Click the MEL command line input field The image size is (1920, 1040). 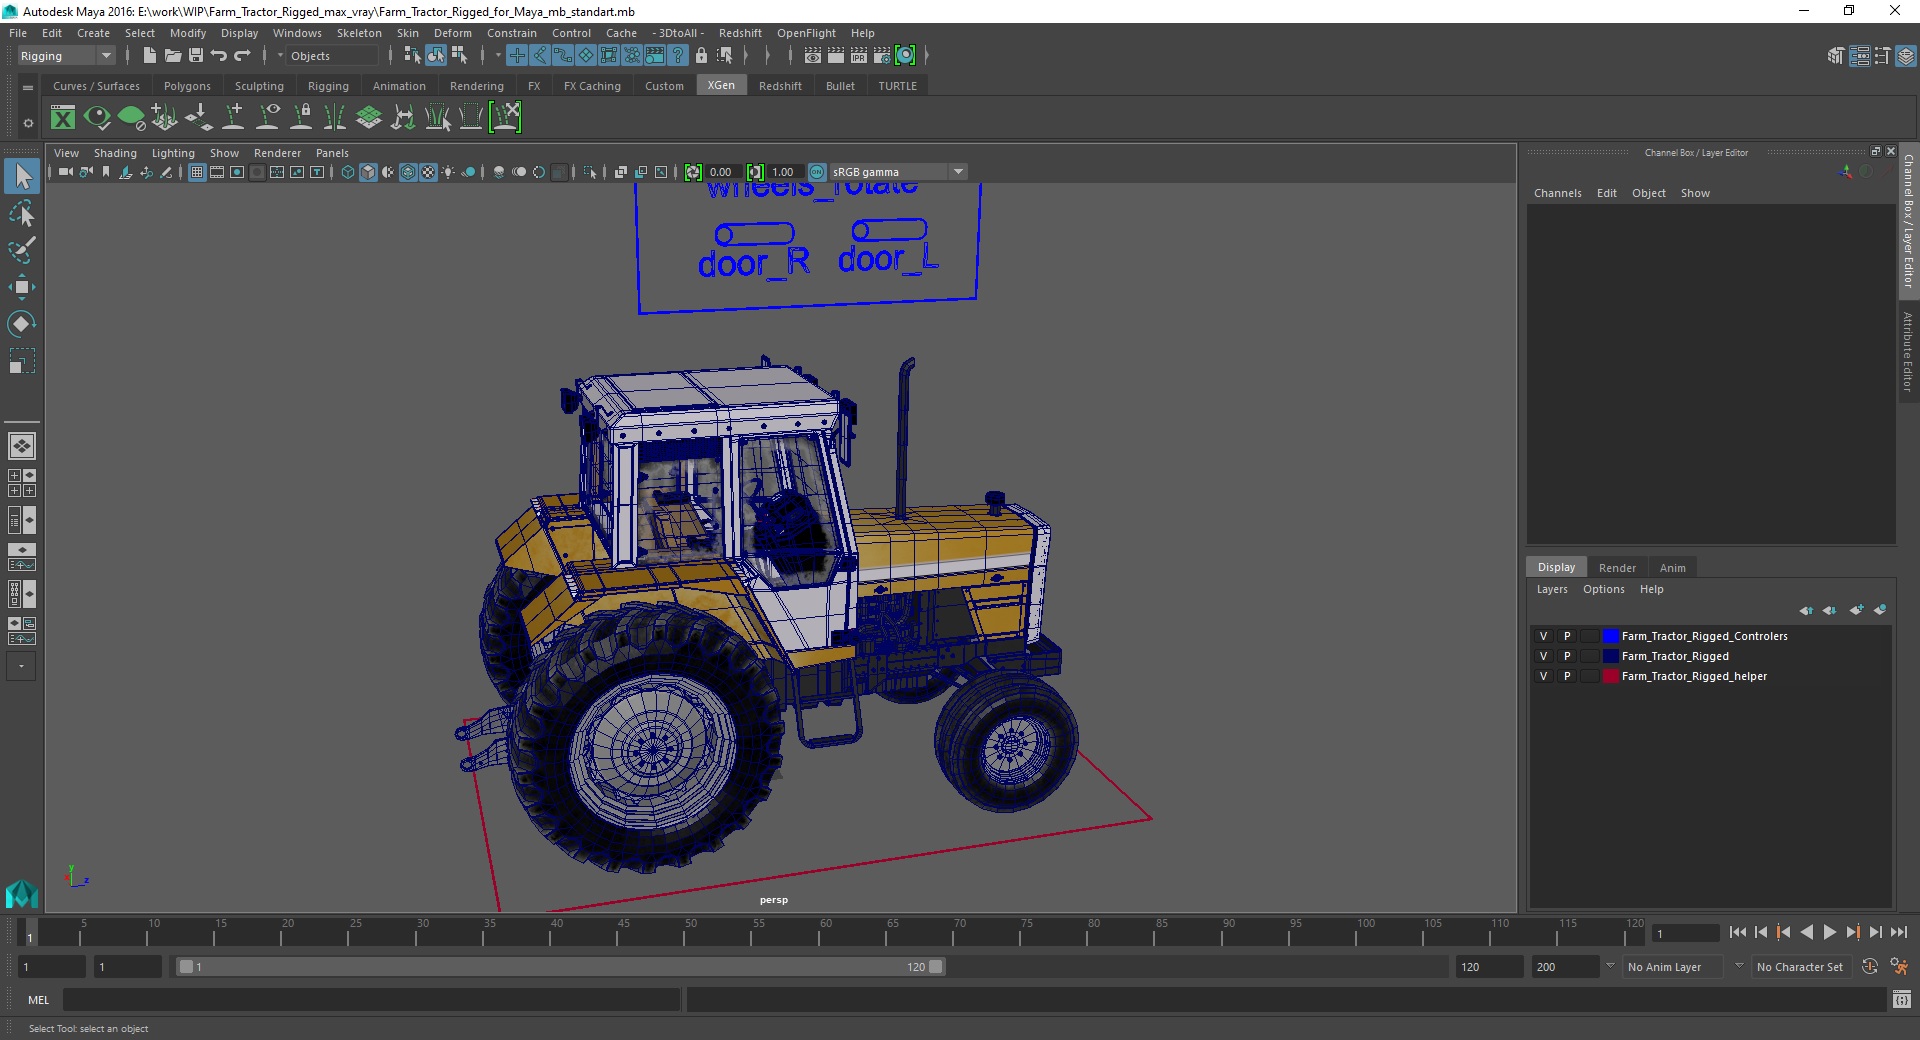(x=372, y=999)
